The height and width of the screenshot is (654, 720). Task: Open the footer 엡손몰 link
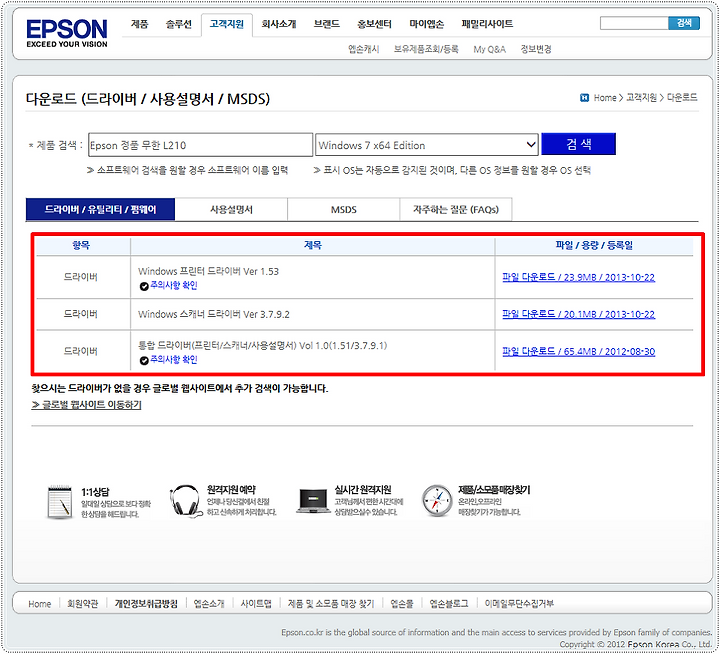pyautogui.click(x=402, y=604)
